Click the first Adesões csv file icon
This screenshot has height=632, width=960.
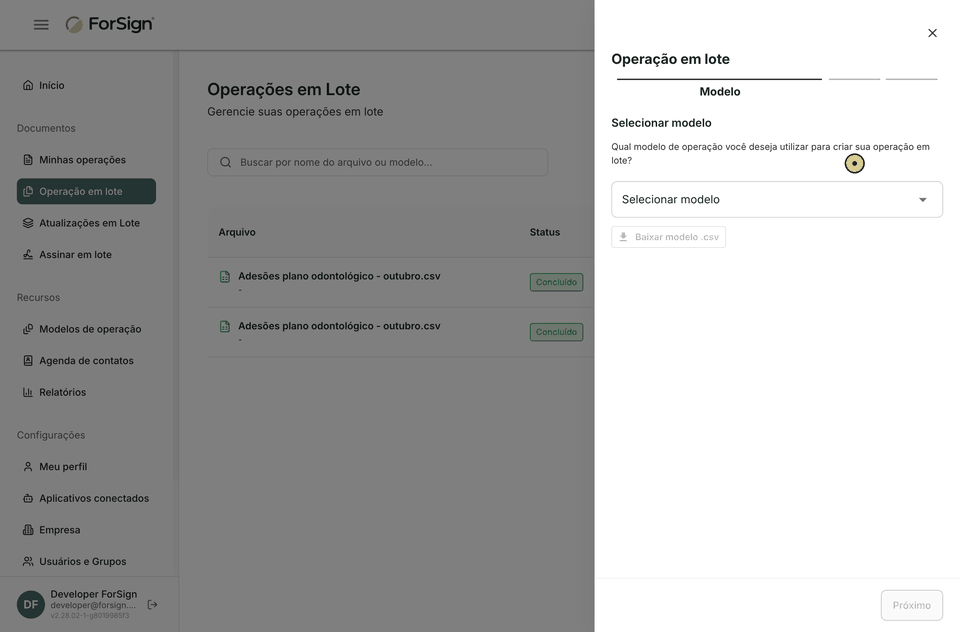[x=225, y=277]
